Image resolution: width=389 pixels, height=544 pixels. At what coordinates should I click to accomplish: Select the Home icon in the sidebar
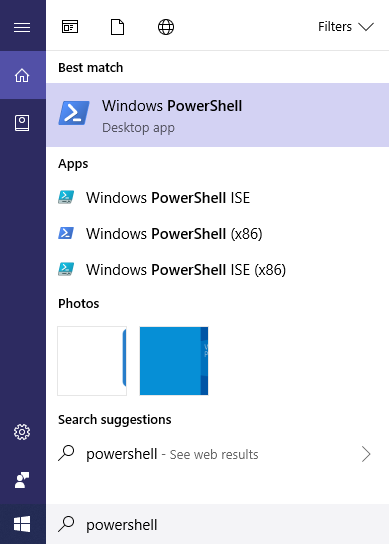click(x=22, y=75)
